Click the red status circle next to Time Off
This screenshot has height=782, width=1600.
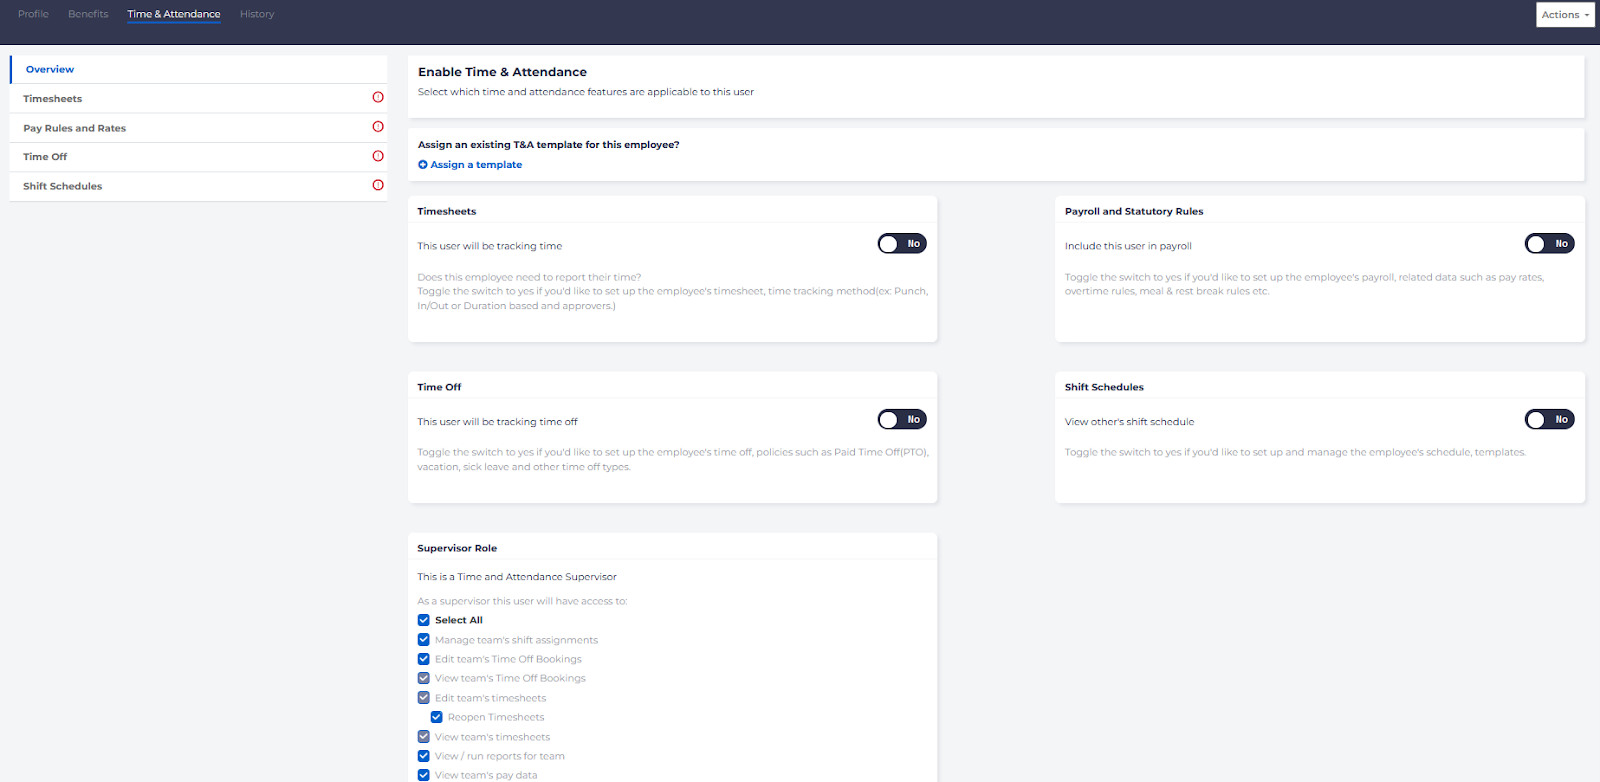point(378,156)
